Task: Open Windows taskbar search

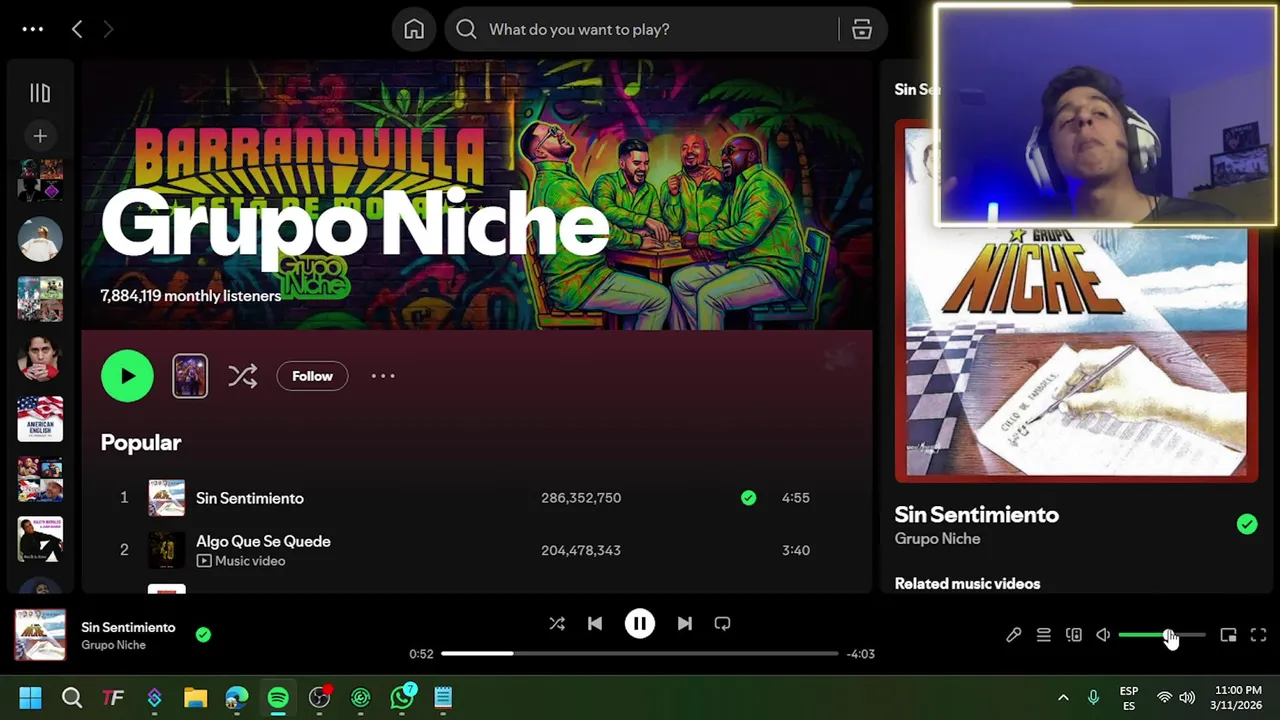Action: pos(72,697)
